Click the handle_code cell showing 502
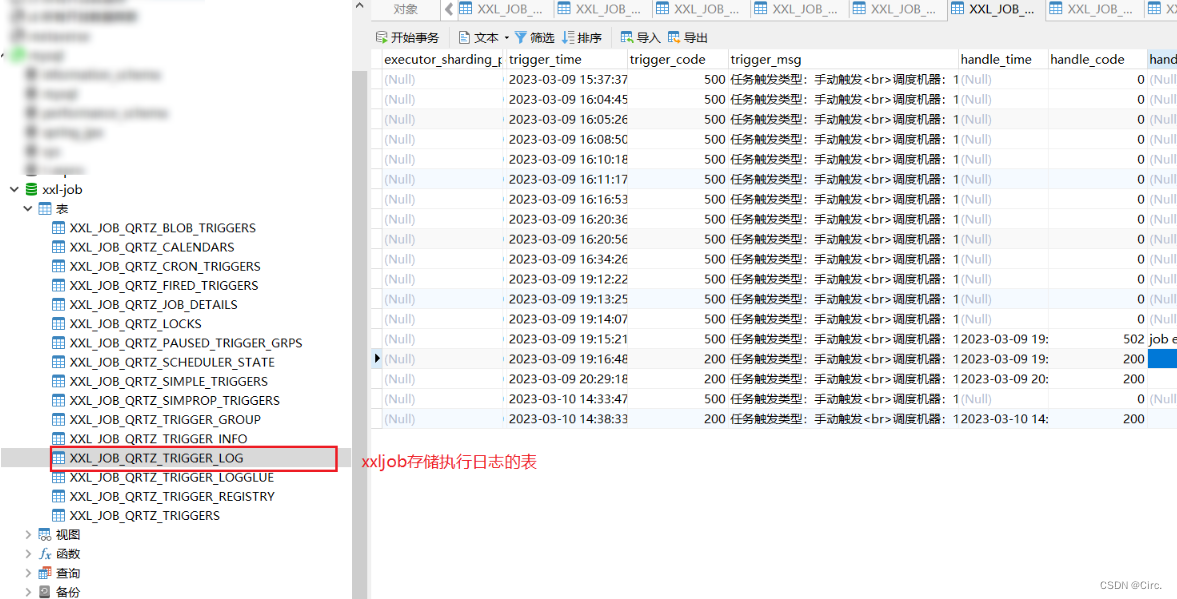 tap(1097, 339)
